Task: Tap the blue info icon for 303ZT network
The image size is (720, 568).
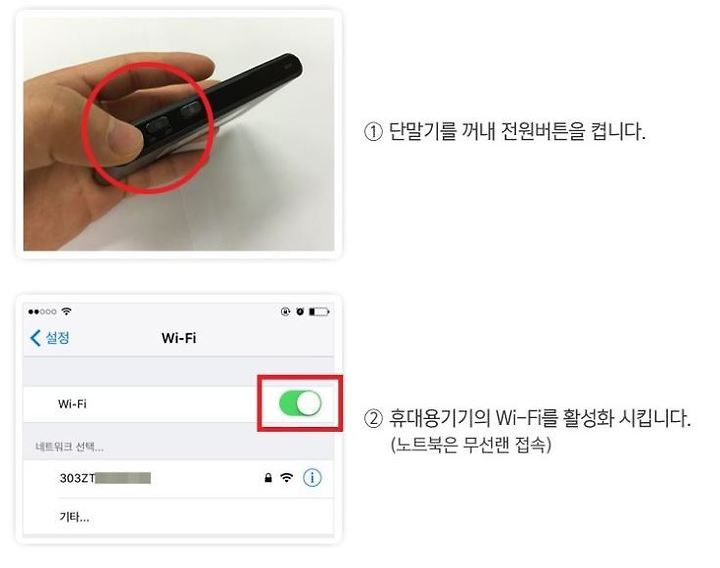Action: point(312,478)
